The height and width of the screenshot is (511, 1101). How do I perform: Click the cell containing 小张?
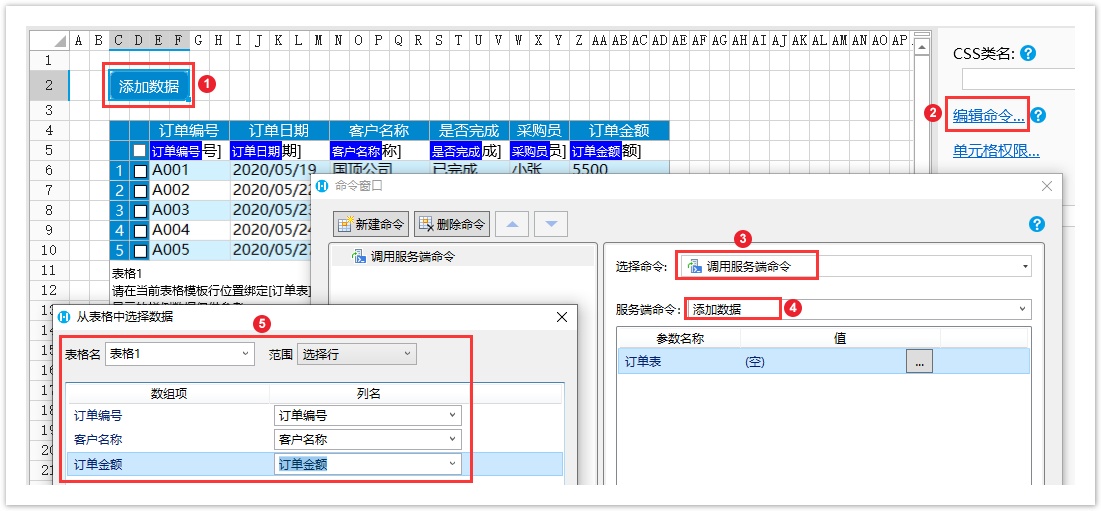point(539,169)
